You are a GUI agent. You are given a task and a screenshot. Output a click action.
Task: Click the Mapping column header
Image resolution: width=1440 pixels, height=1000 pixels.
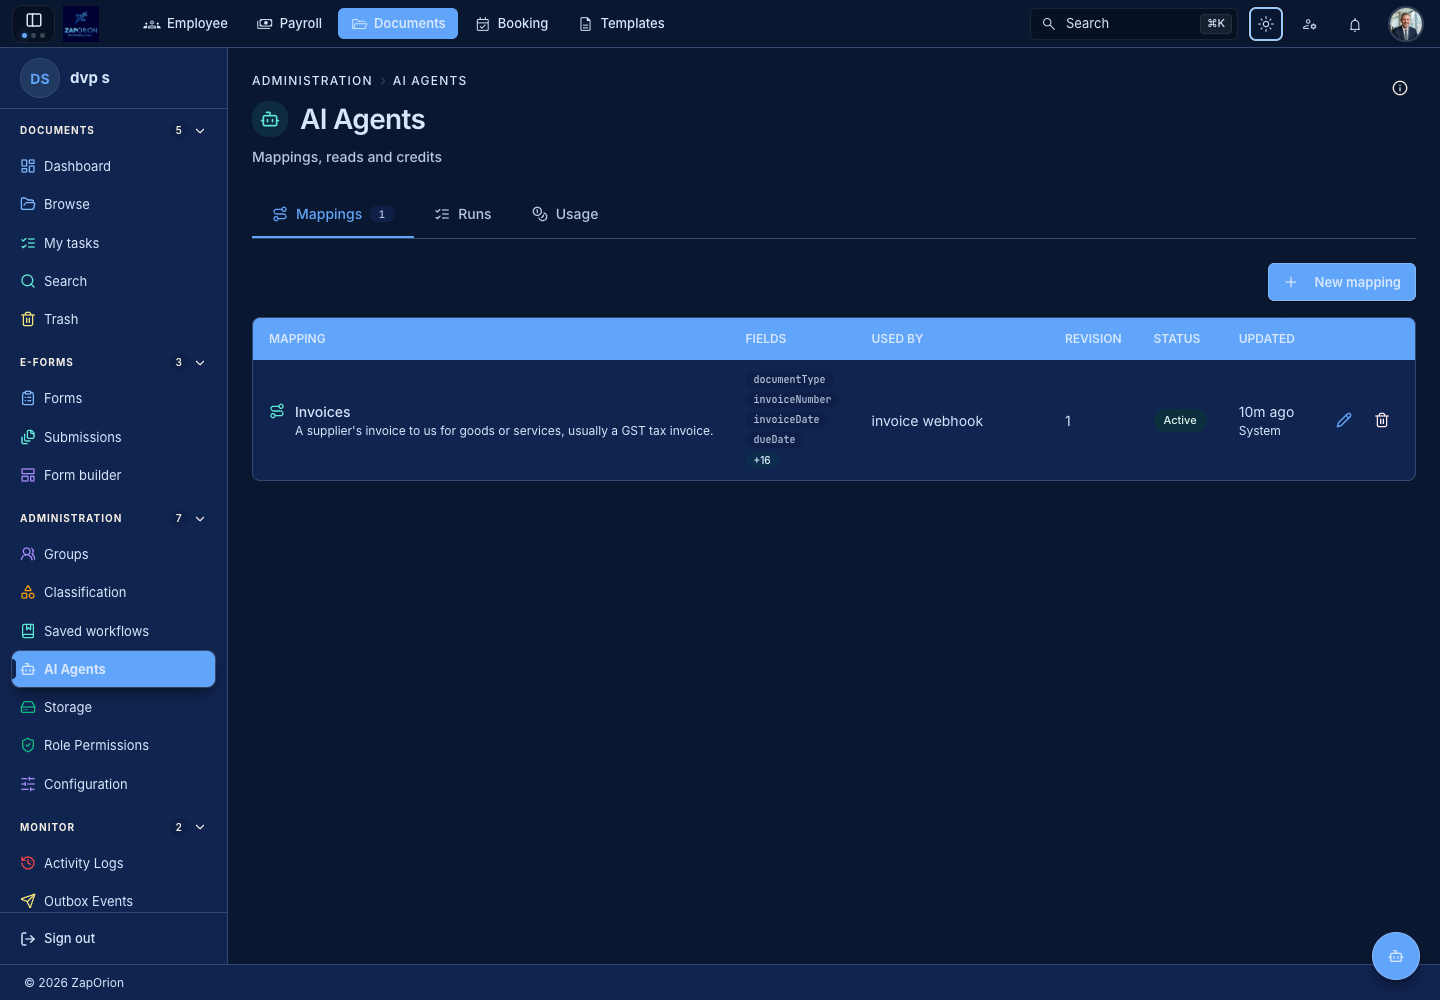[297, 339]
